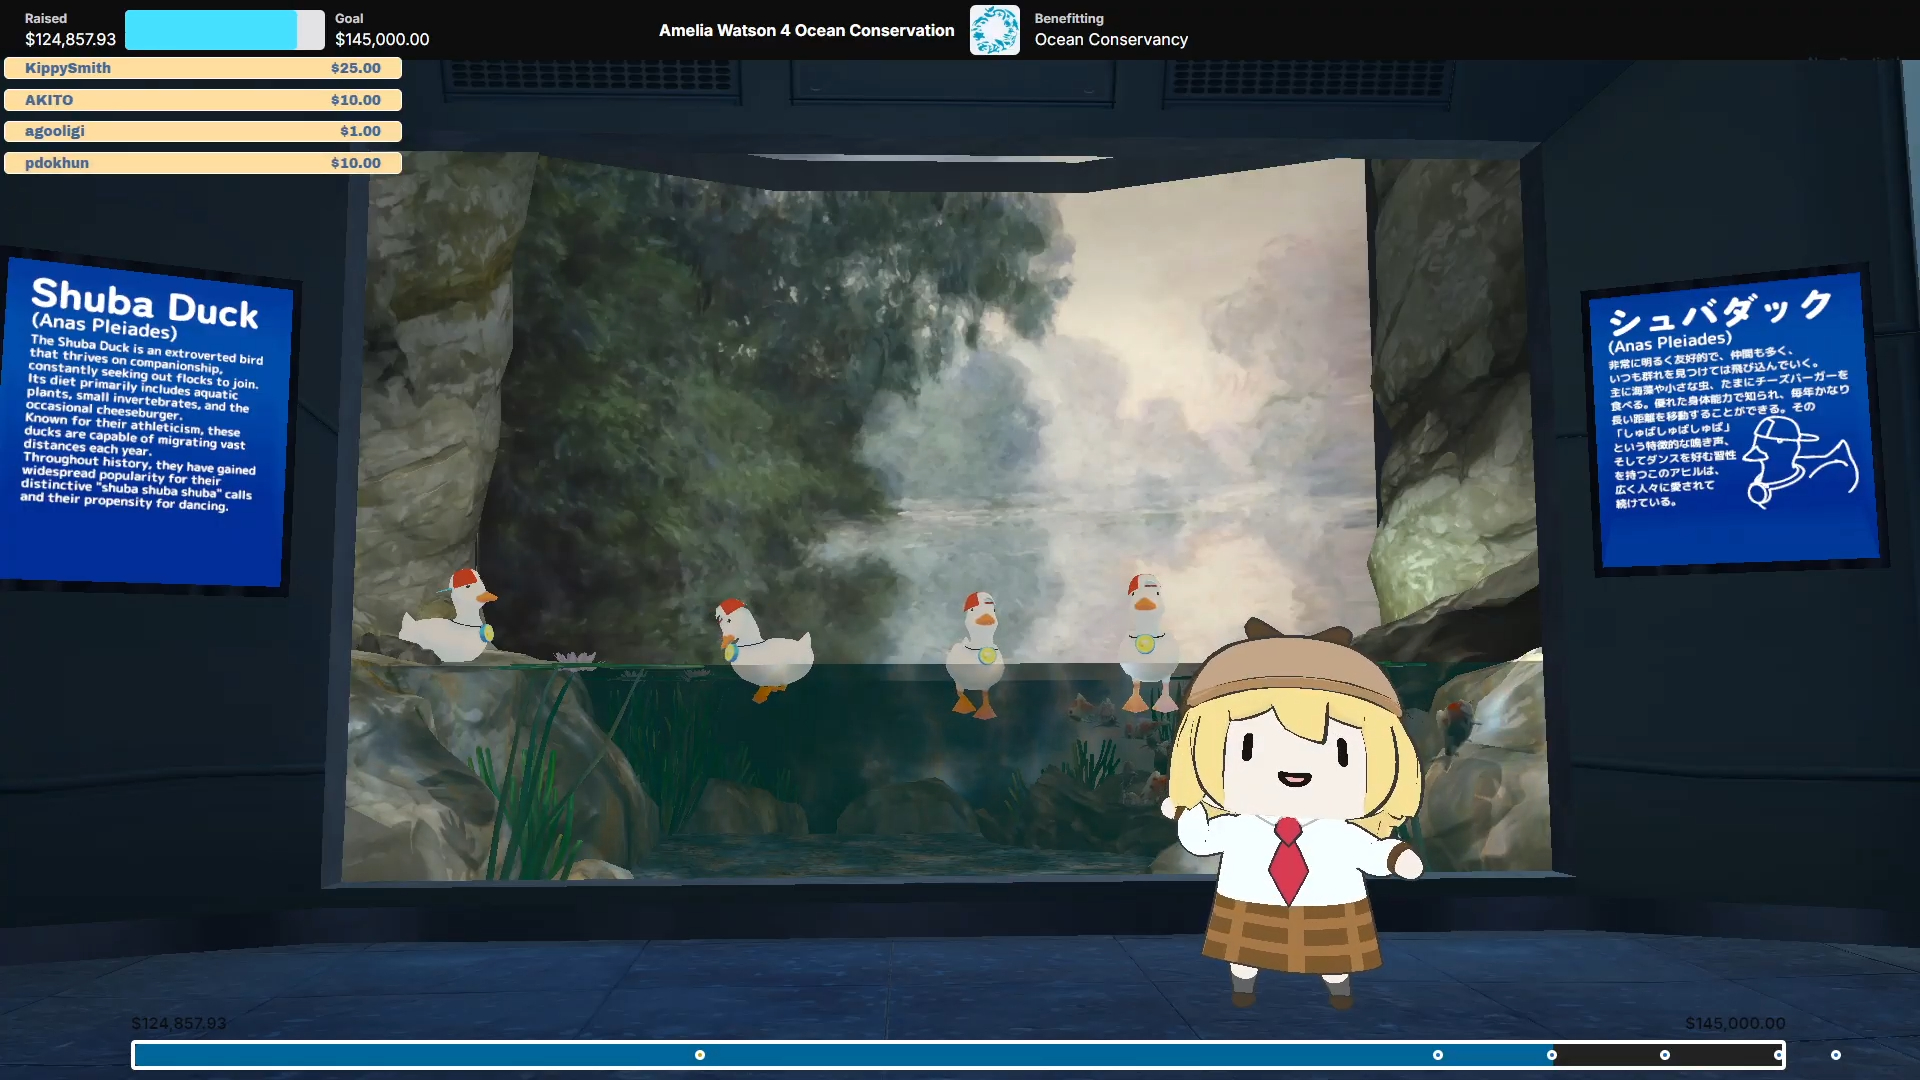Click the Japanese シュバダック info sign
1920x1080 pixels.
1734,420
